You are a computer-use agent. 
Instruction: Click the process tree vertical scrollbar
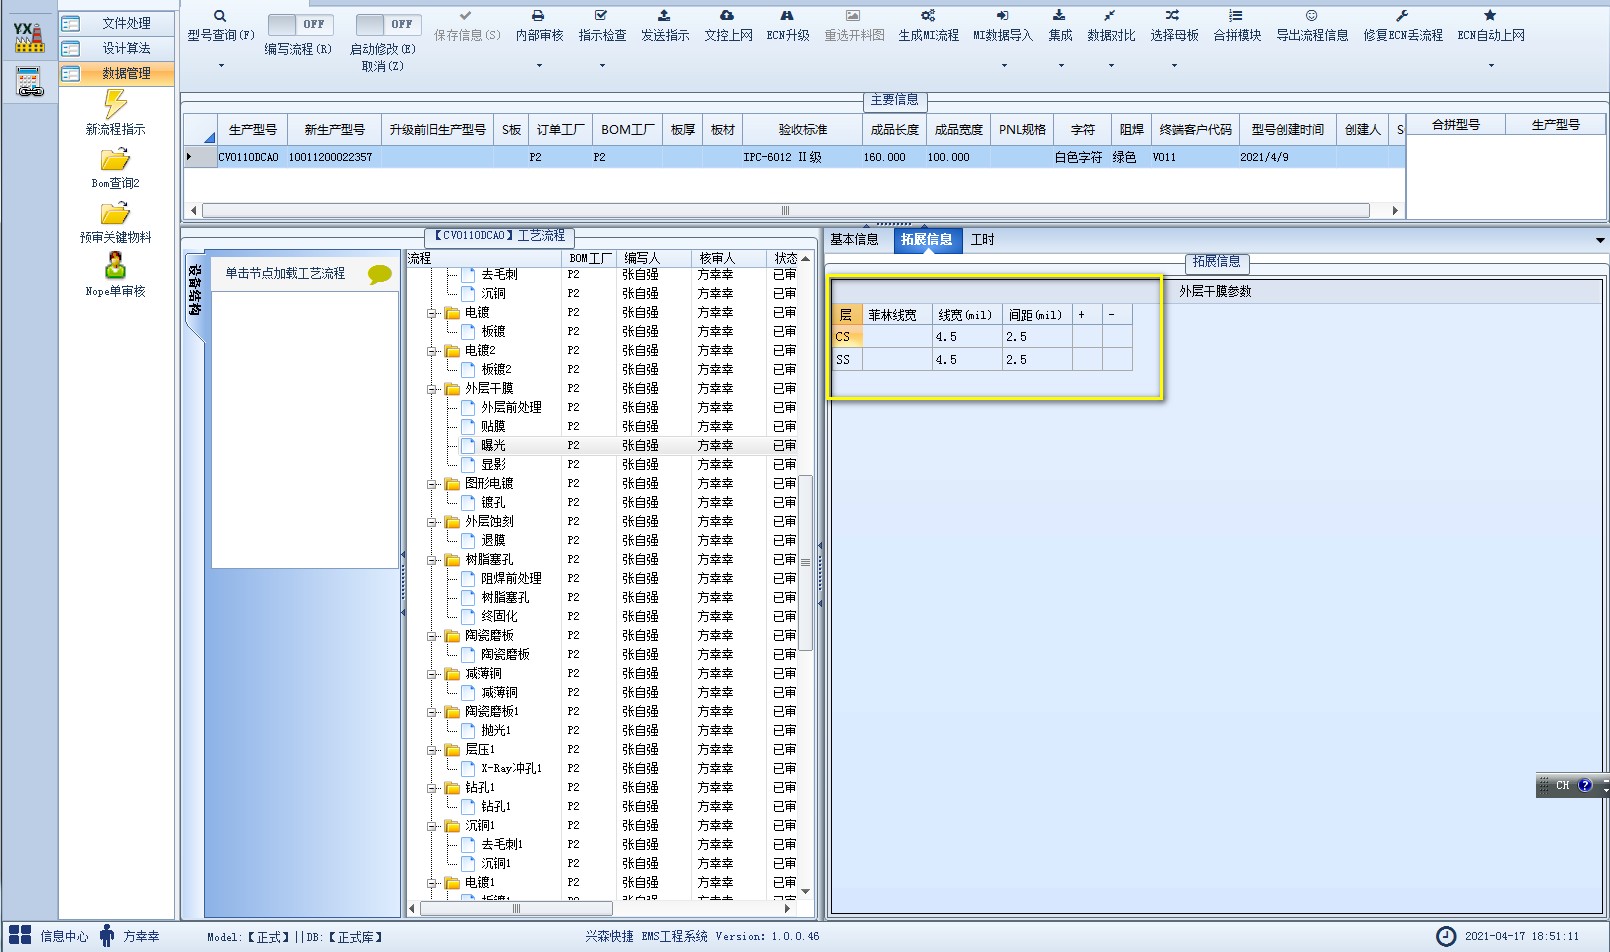coord(806,563)
